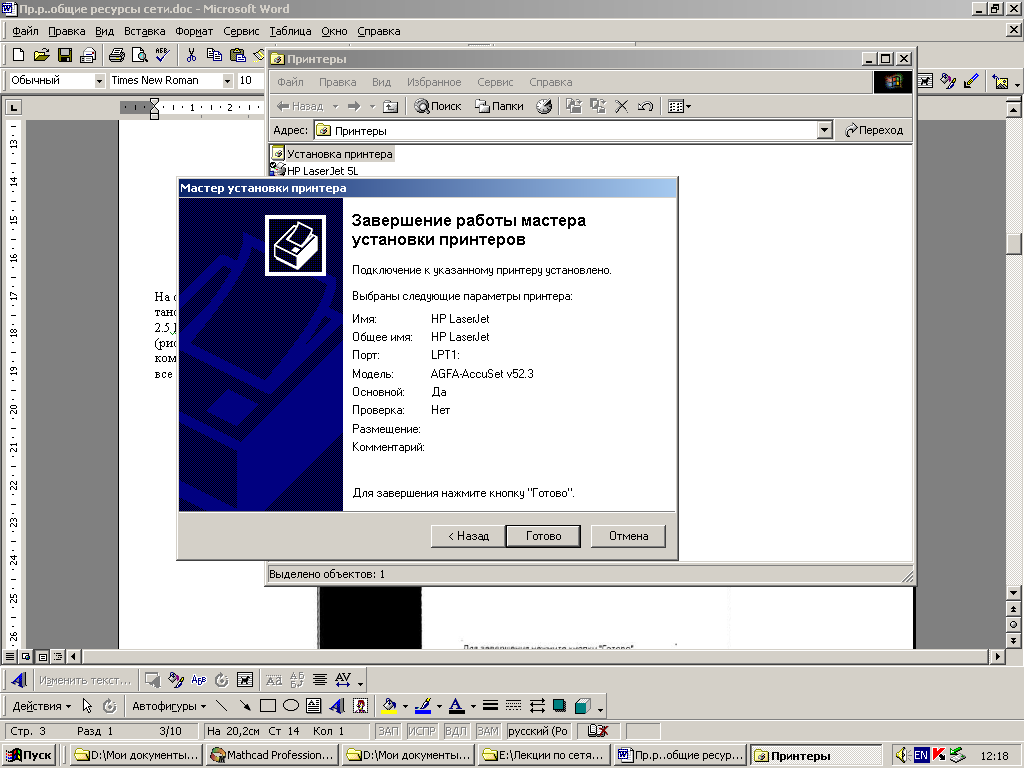Toggle the ВДЛ extend selection indicator
Viewport: 1024px width, 768px height.
coord(456,731)
